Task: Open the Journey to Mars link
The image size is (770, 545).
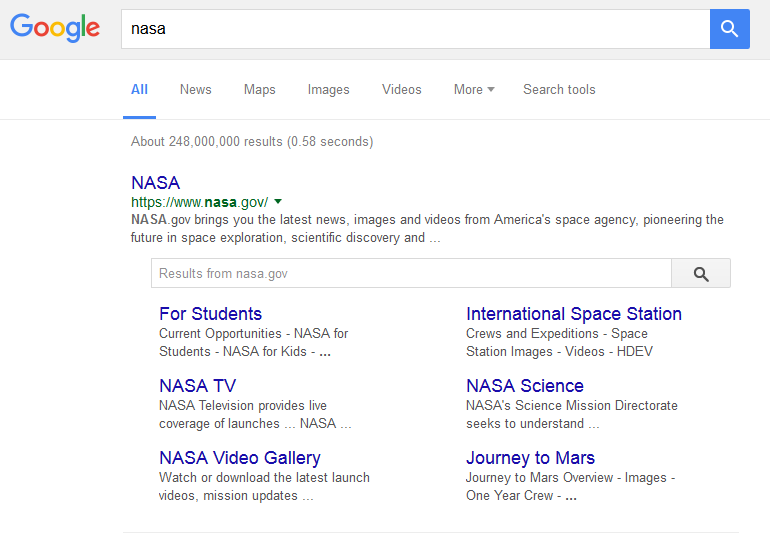Action: 530,458
